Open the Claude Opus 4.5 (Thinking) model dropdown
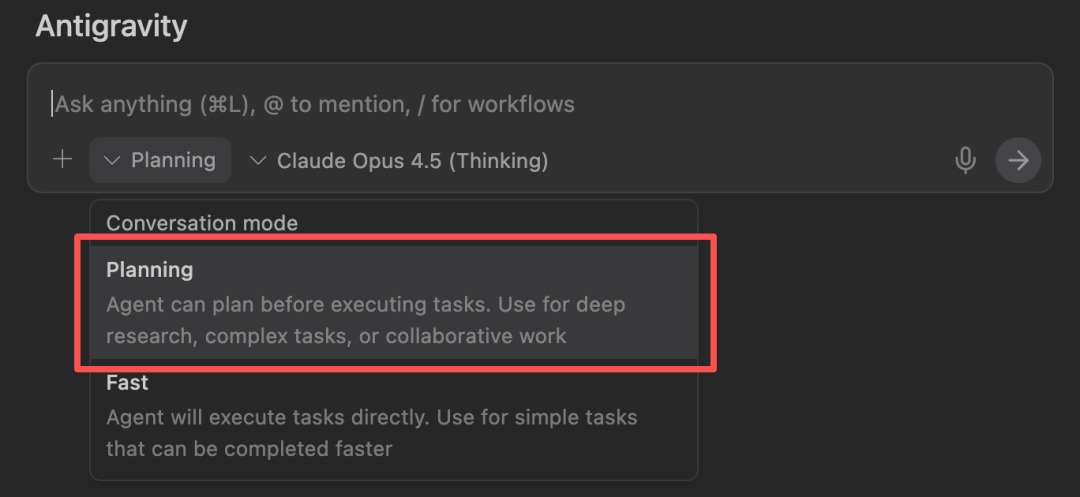This screenshot has width=1080, height=497. click(399, 160)
